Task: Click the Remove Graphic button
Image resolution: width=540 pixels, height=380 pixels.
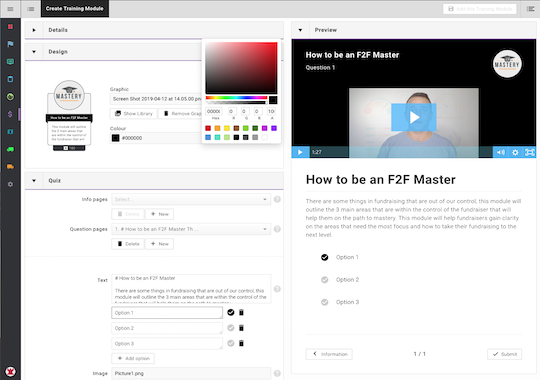Action: (x=180, y=113)
